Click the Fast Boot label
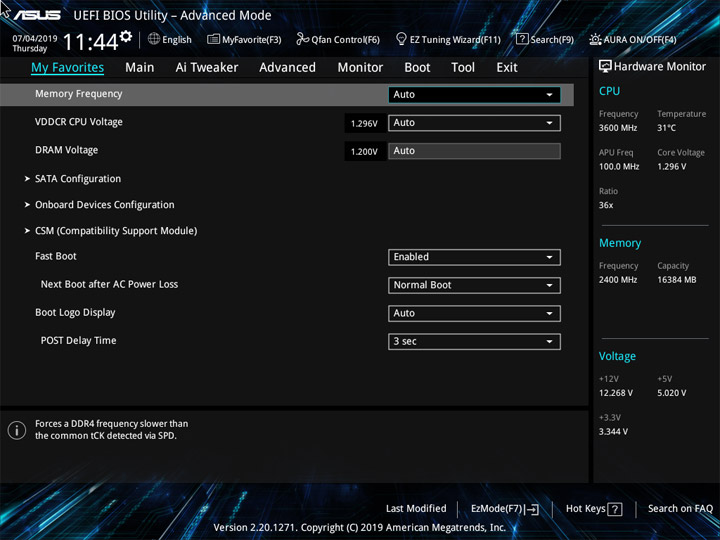This screenshot has height=540, width=720. [56, 256]
